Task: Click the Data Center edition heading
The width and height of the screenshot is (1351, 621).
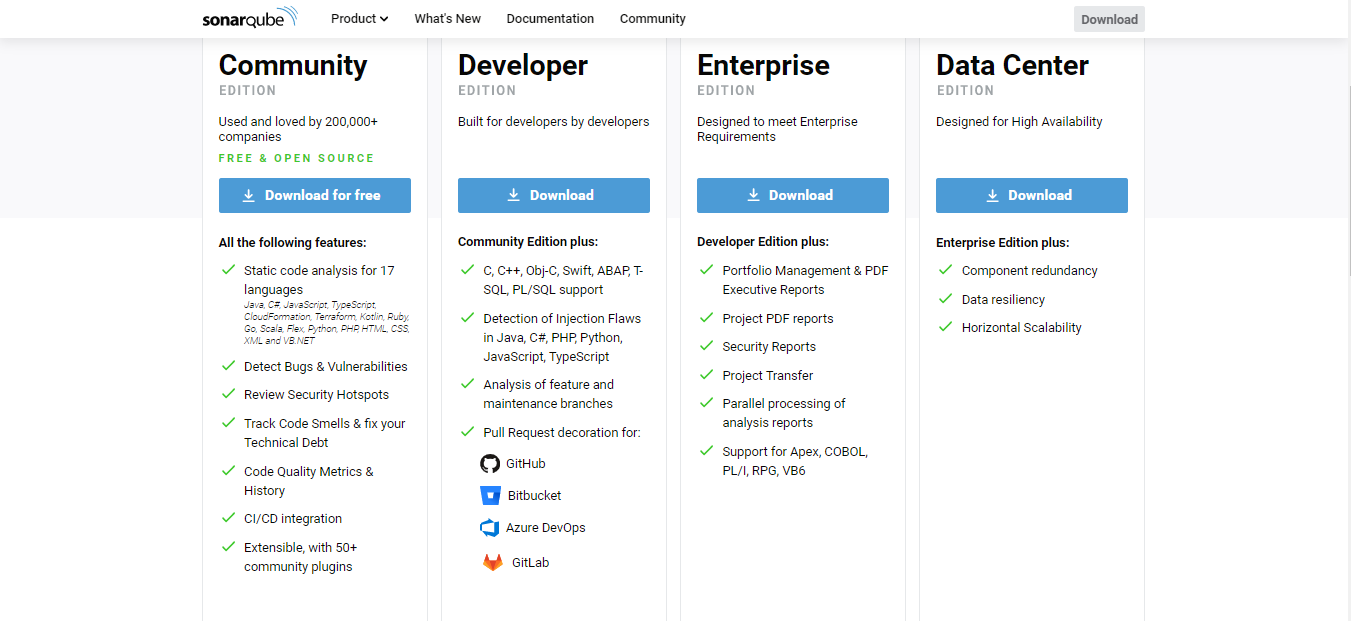Action: [1012, 65]
